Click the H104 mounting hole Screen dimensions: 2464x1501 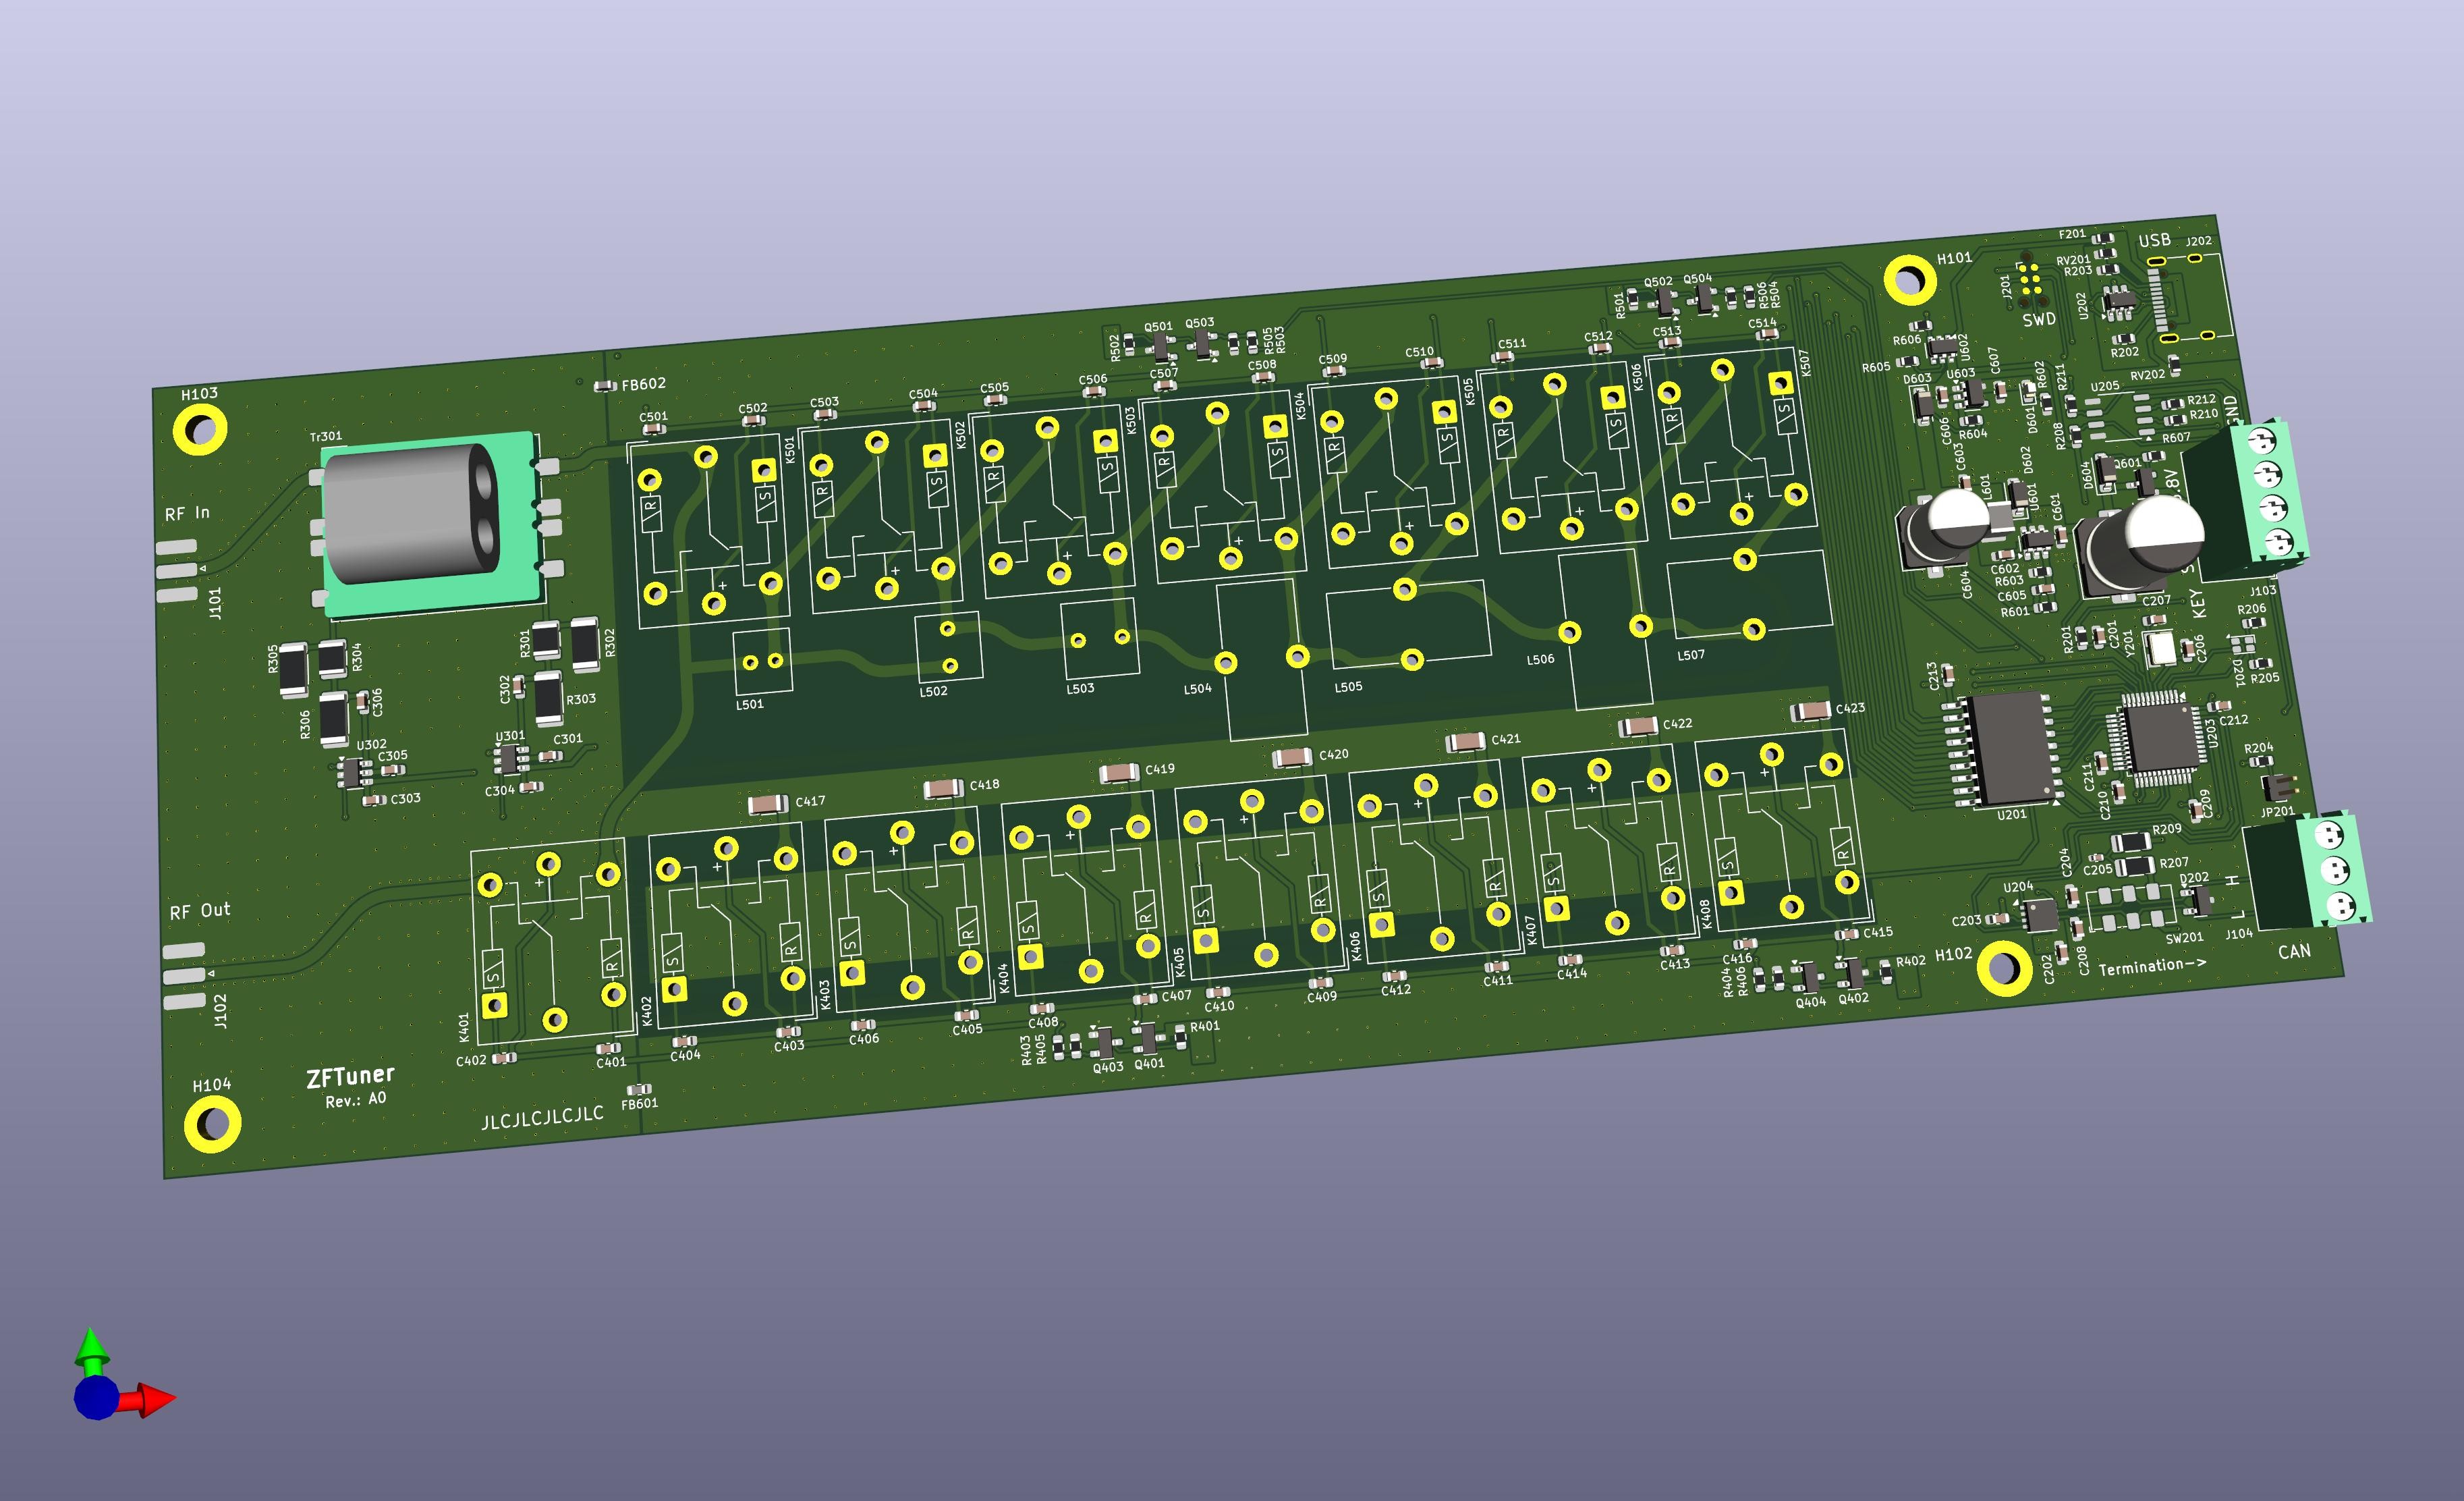point(212,1124)
